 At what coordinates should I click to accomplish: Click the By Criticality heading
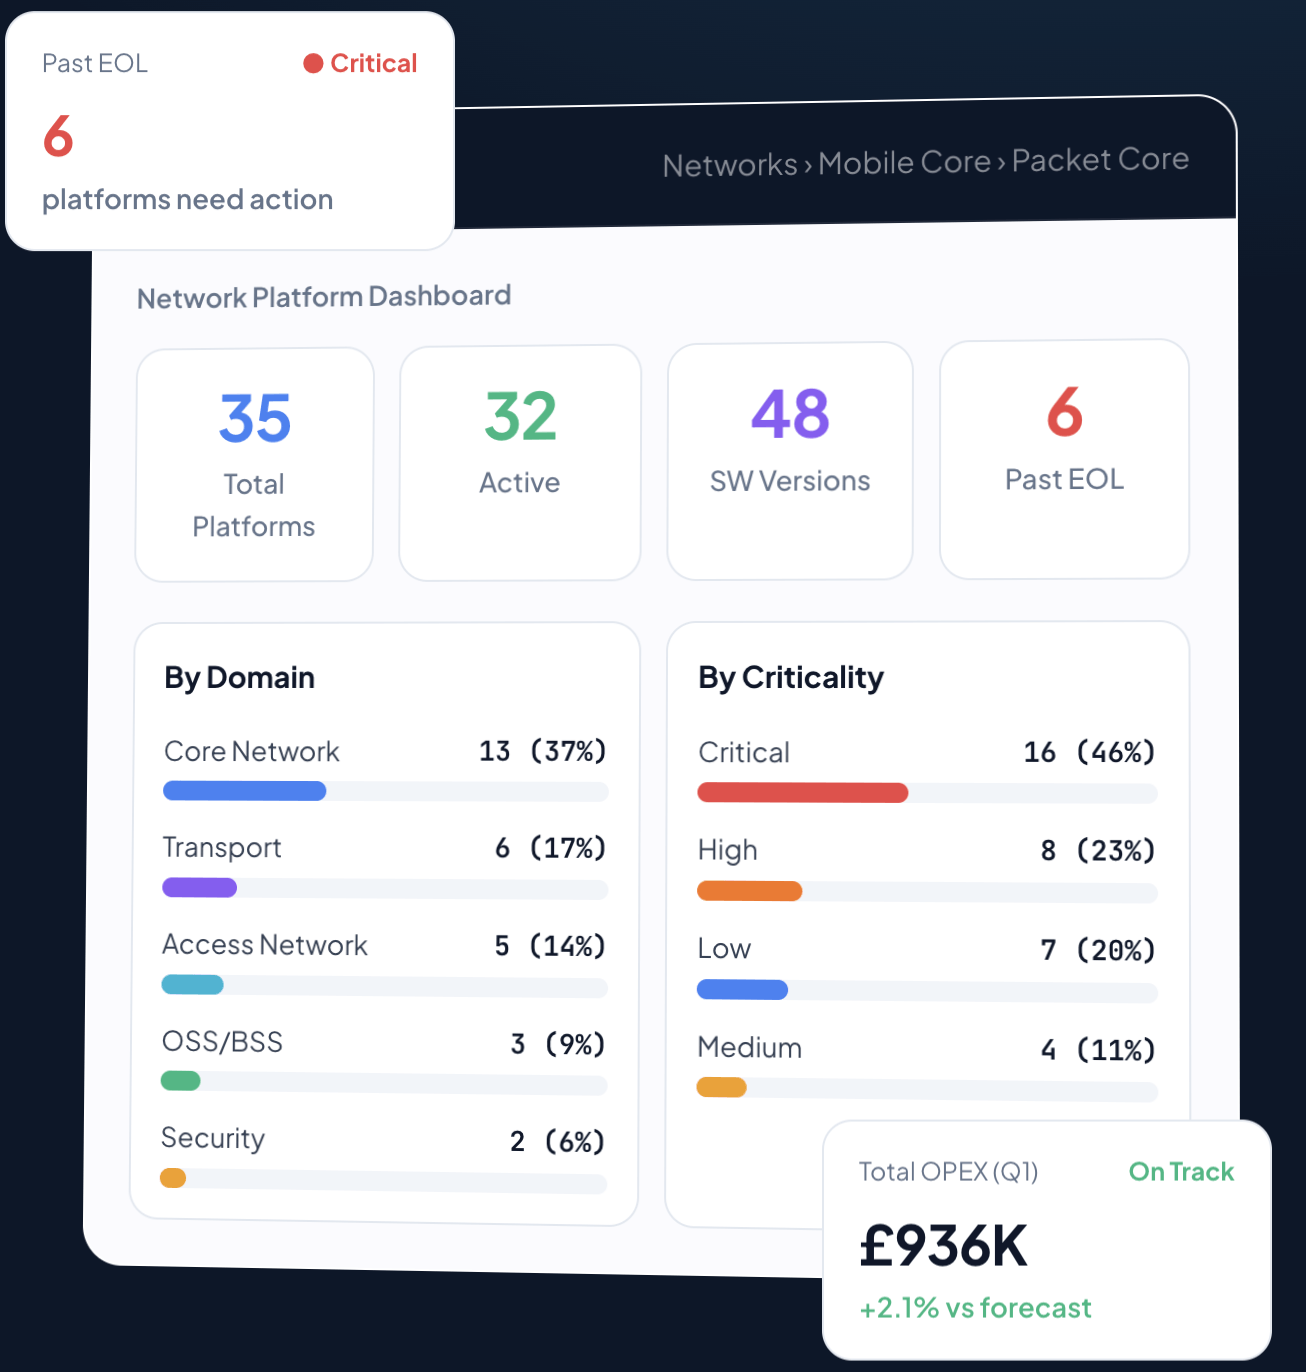791,678
